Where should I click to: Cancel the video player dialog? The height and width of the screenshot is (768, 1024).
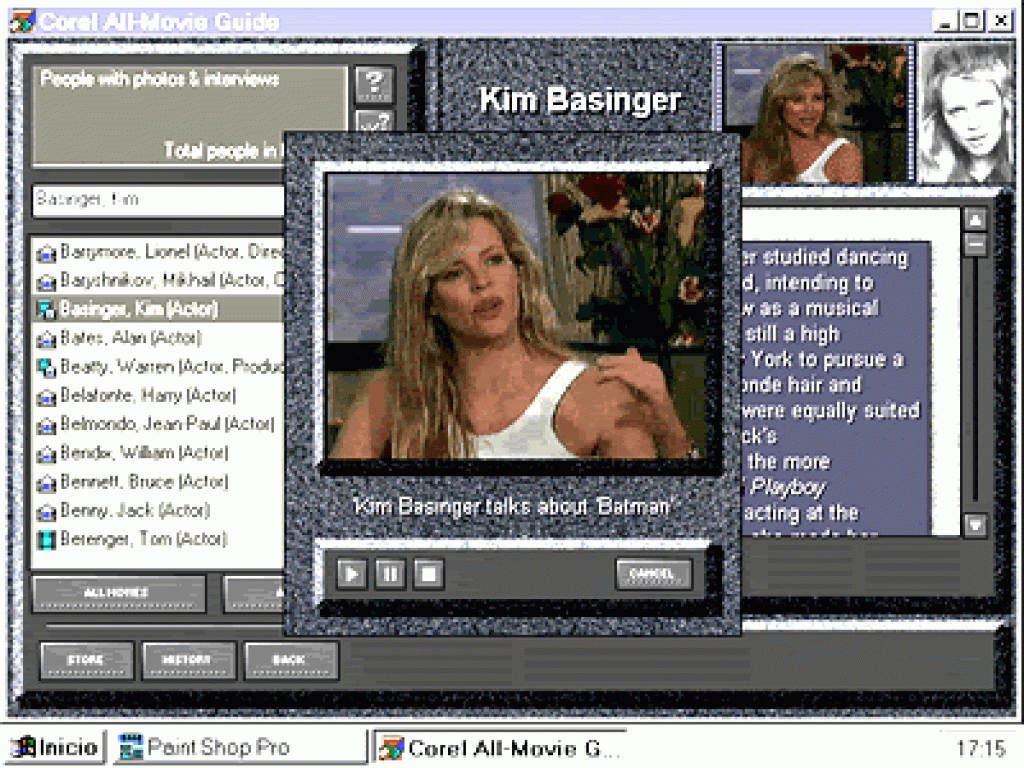click(653, 574)
